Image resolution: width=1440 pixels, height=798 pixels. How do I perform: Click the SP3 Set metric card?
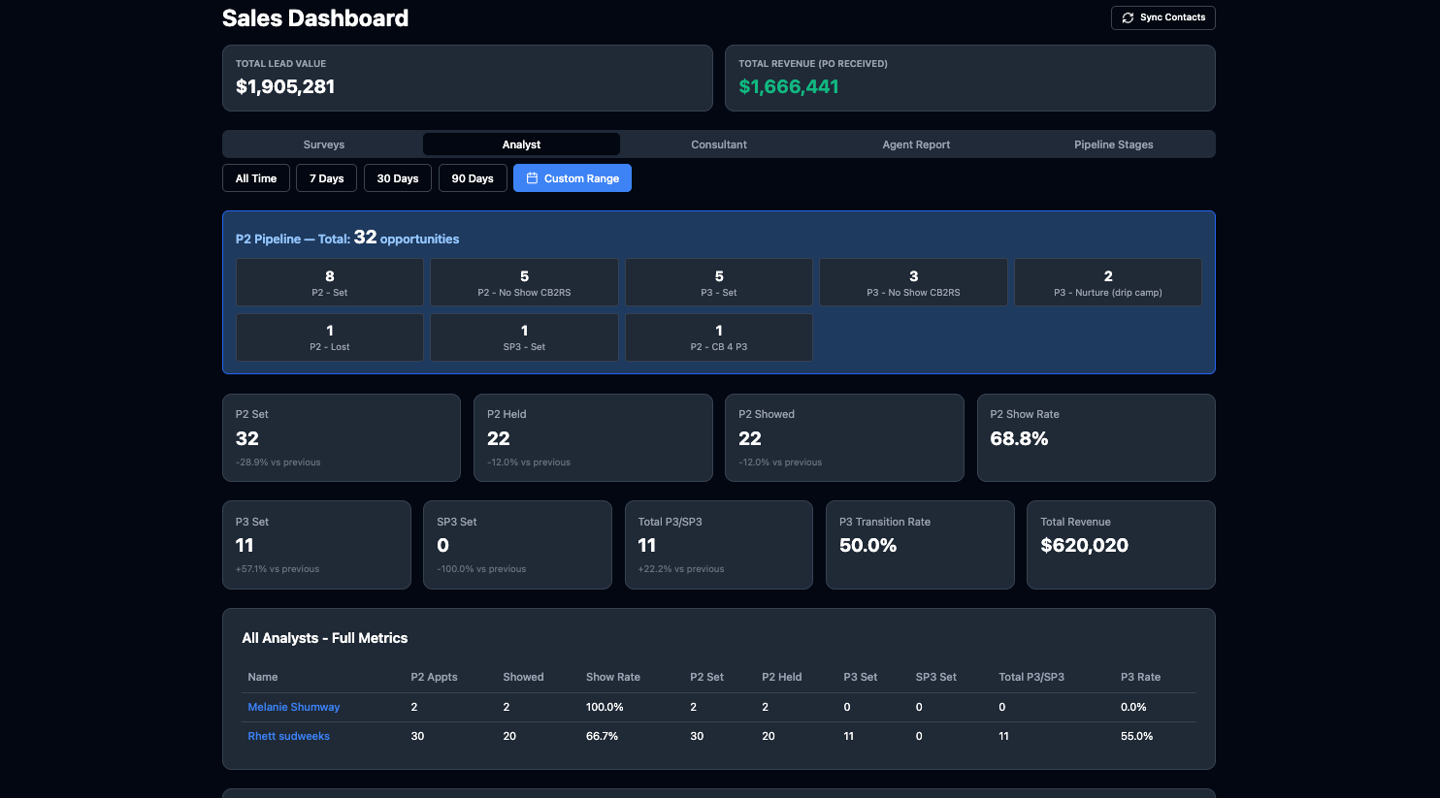tap(517, 545)
